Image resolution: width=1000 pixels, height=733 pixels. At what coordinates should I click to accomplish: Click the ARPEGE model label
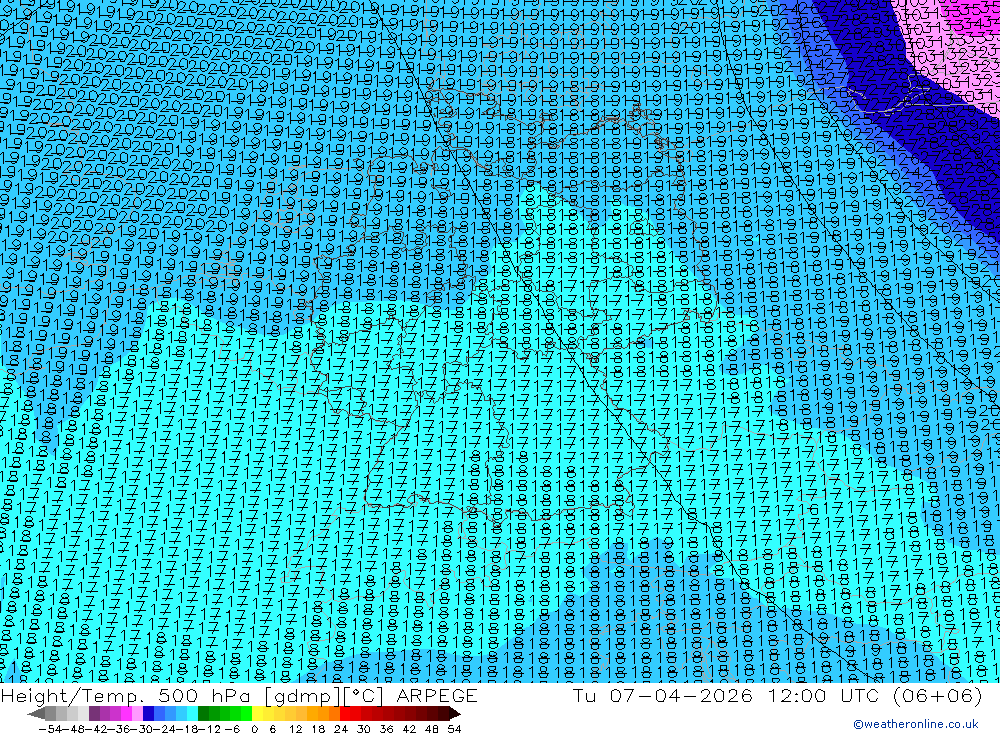436,695
